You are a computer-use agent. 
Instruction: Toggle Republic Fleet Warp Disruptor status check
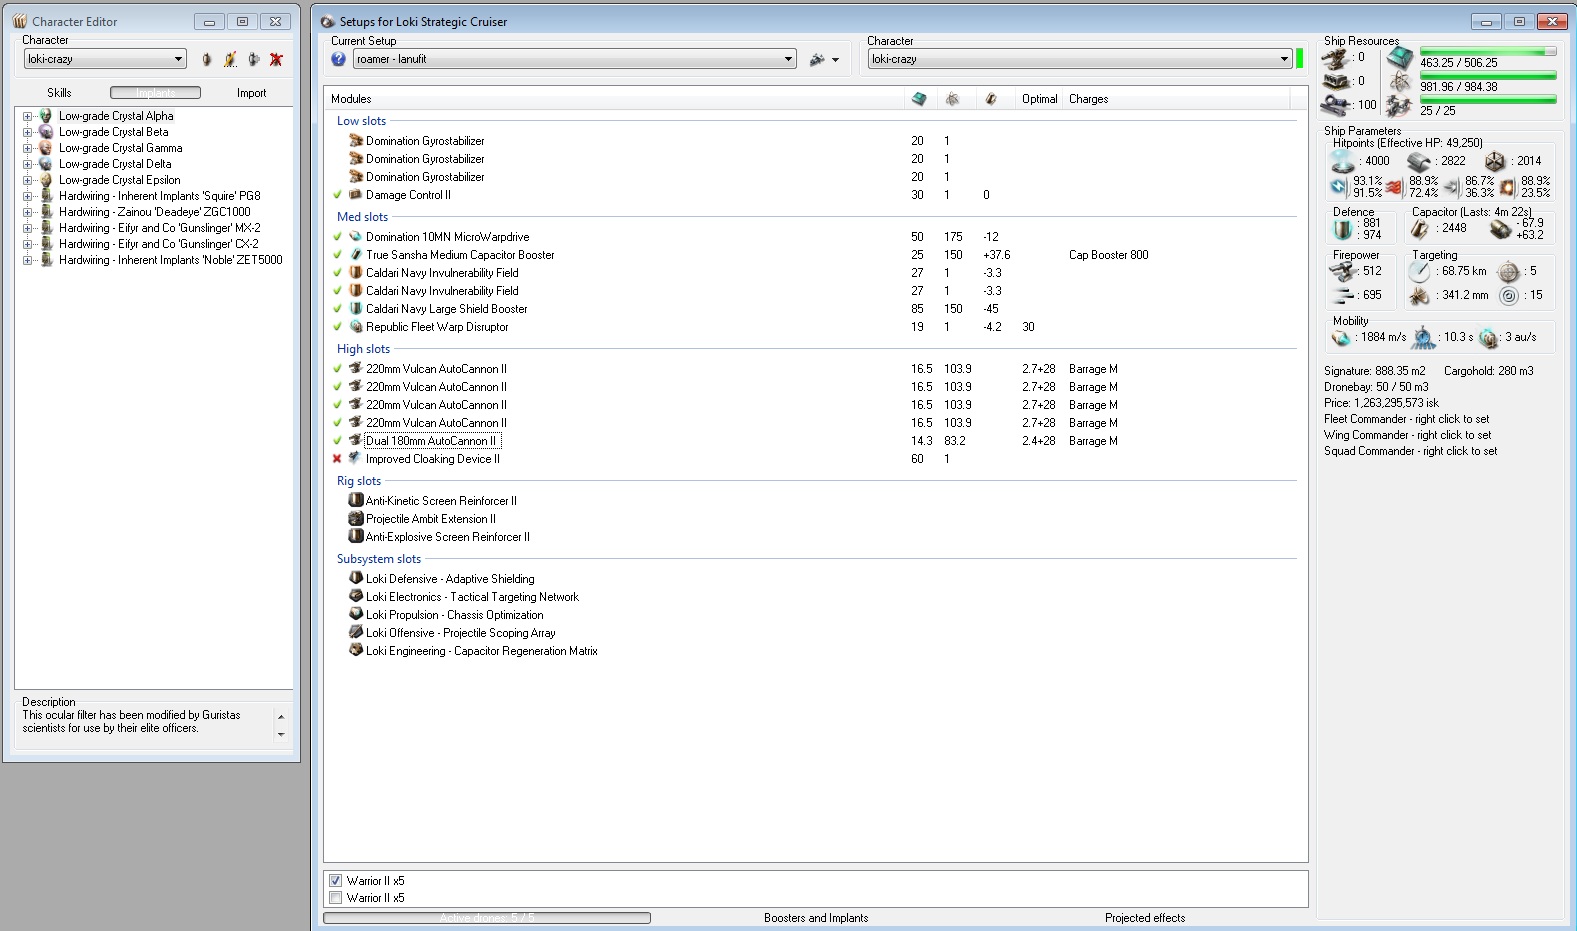click(337, 327)
